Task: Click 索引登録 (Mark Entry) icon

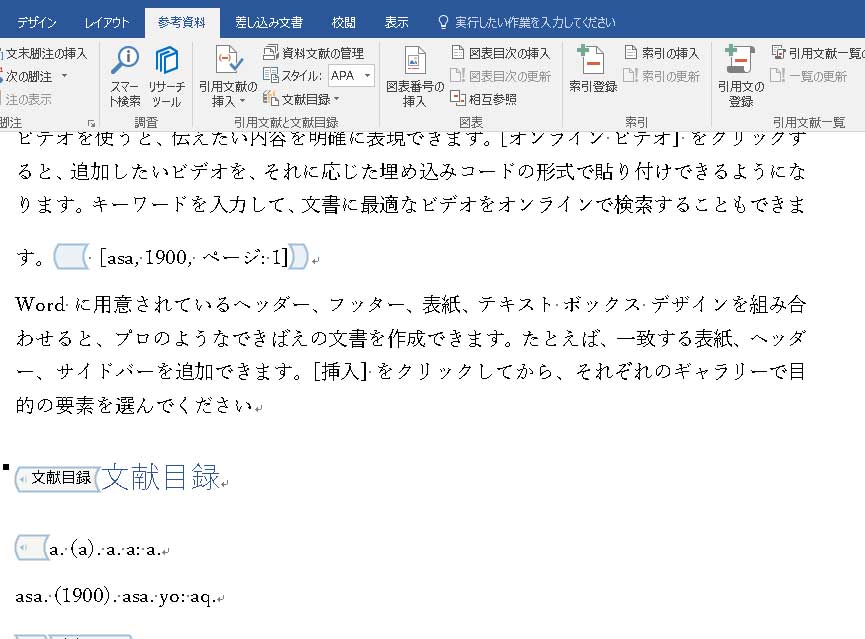Action: pyautogui.click(x=592, y=62)
